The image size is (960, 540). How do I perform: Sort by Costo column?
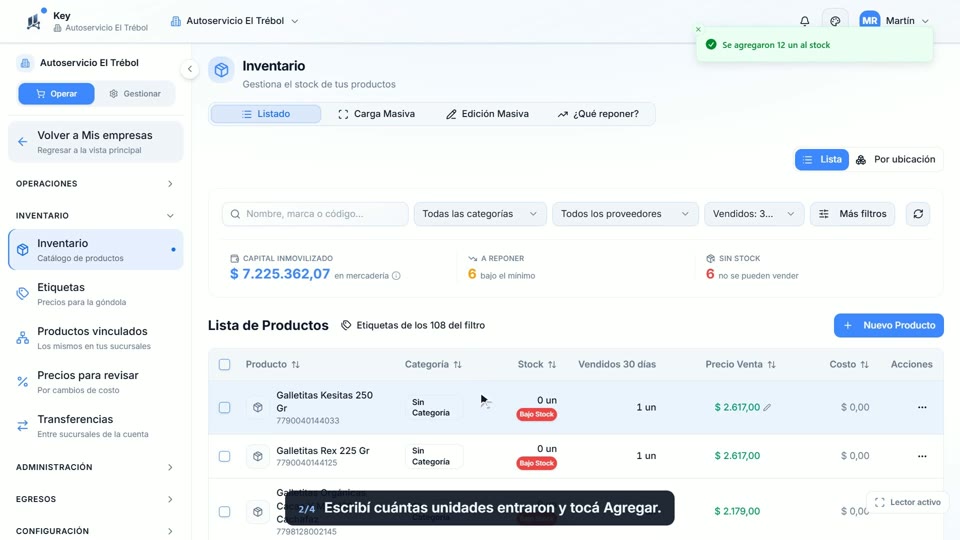click(849, 364)
